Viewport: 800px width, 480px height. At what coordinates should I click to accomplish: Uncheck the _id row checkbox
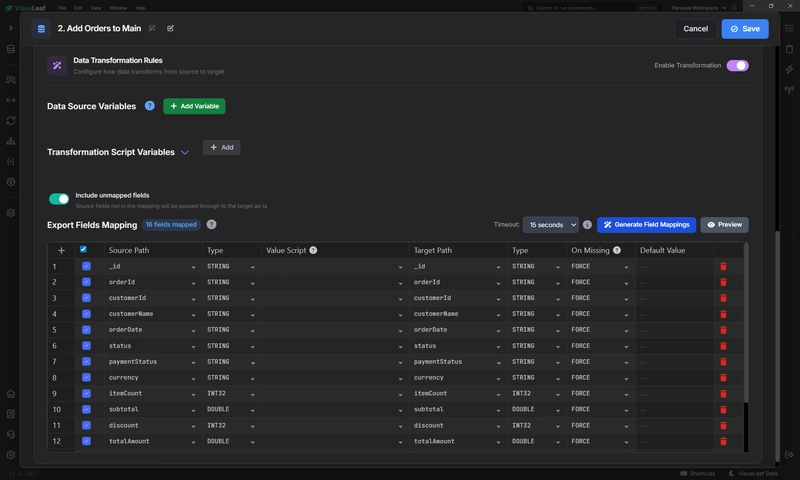86,266
